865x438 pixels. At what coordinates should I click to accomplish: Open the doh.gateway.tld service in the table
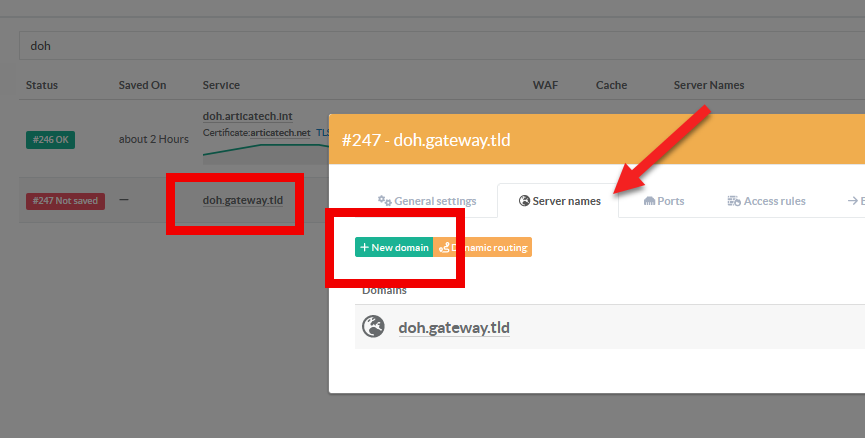[243, 200]
